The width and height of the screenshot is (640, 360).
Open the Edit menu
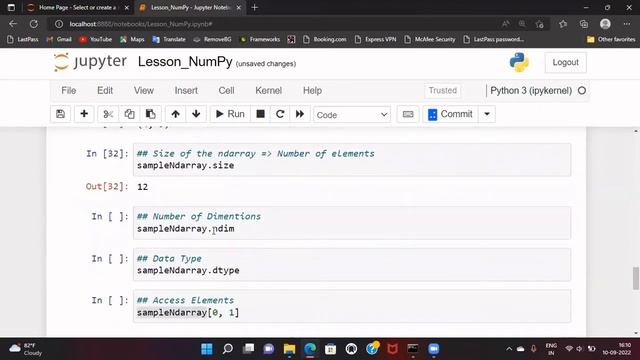tap(105, 91)
